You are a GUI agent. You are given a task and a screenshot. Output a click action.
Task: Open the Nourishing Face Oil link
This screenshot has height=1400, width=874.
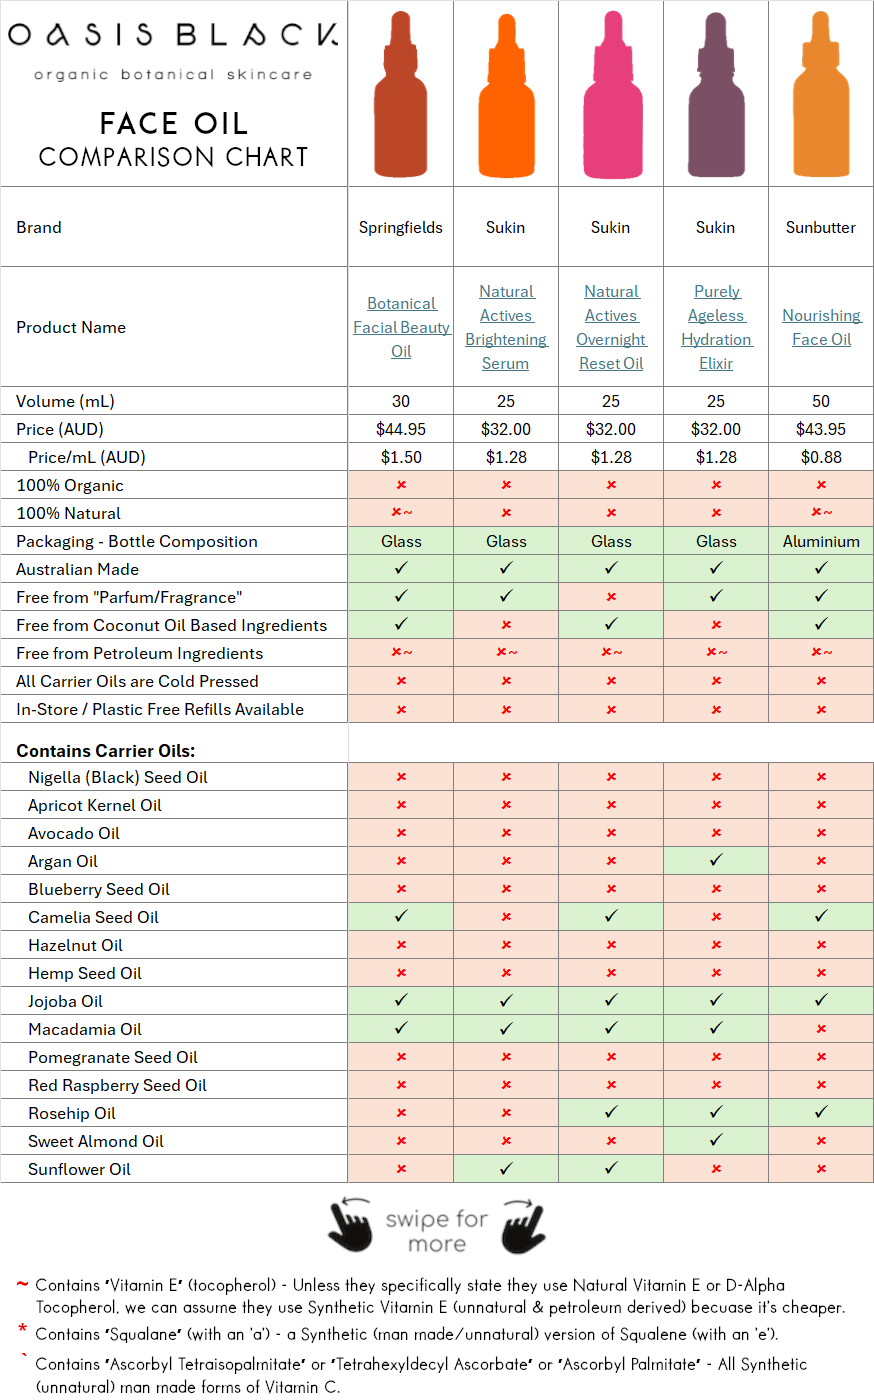[821, 327]
